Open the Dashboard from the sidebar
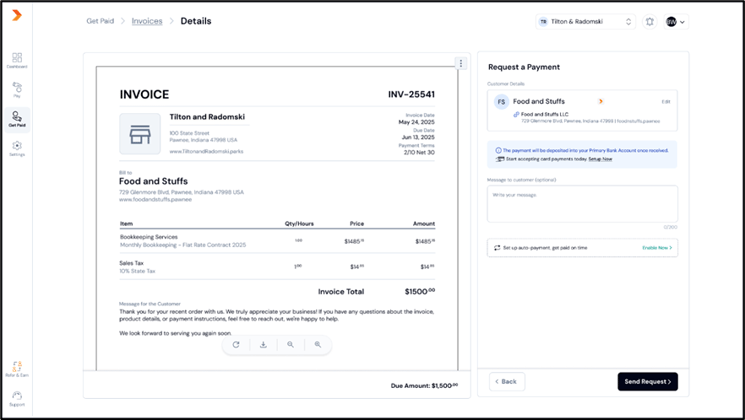 (17, 60)
